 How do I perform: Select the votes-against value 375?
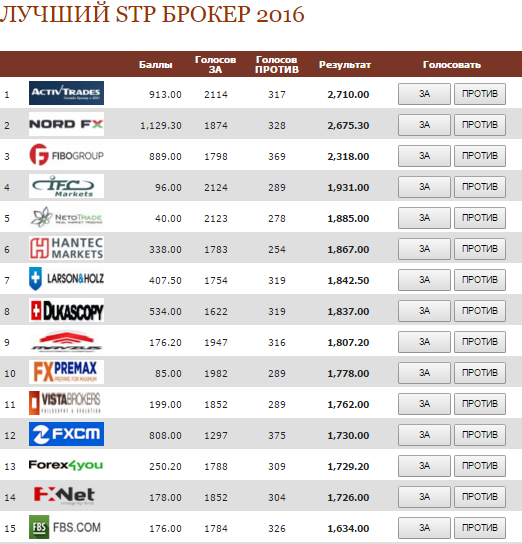pyautogui.click(x=277, y=436)
